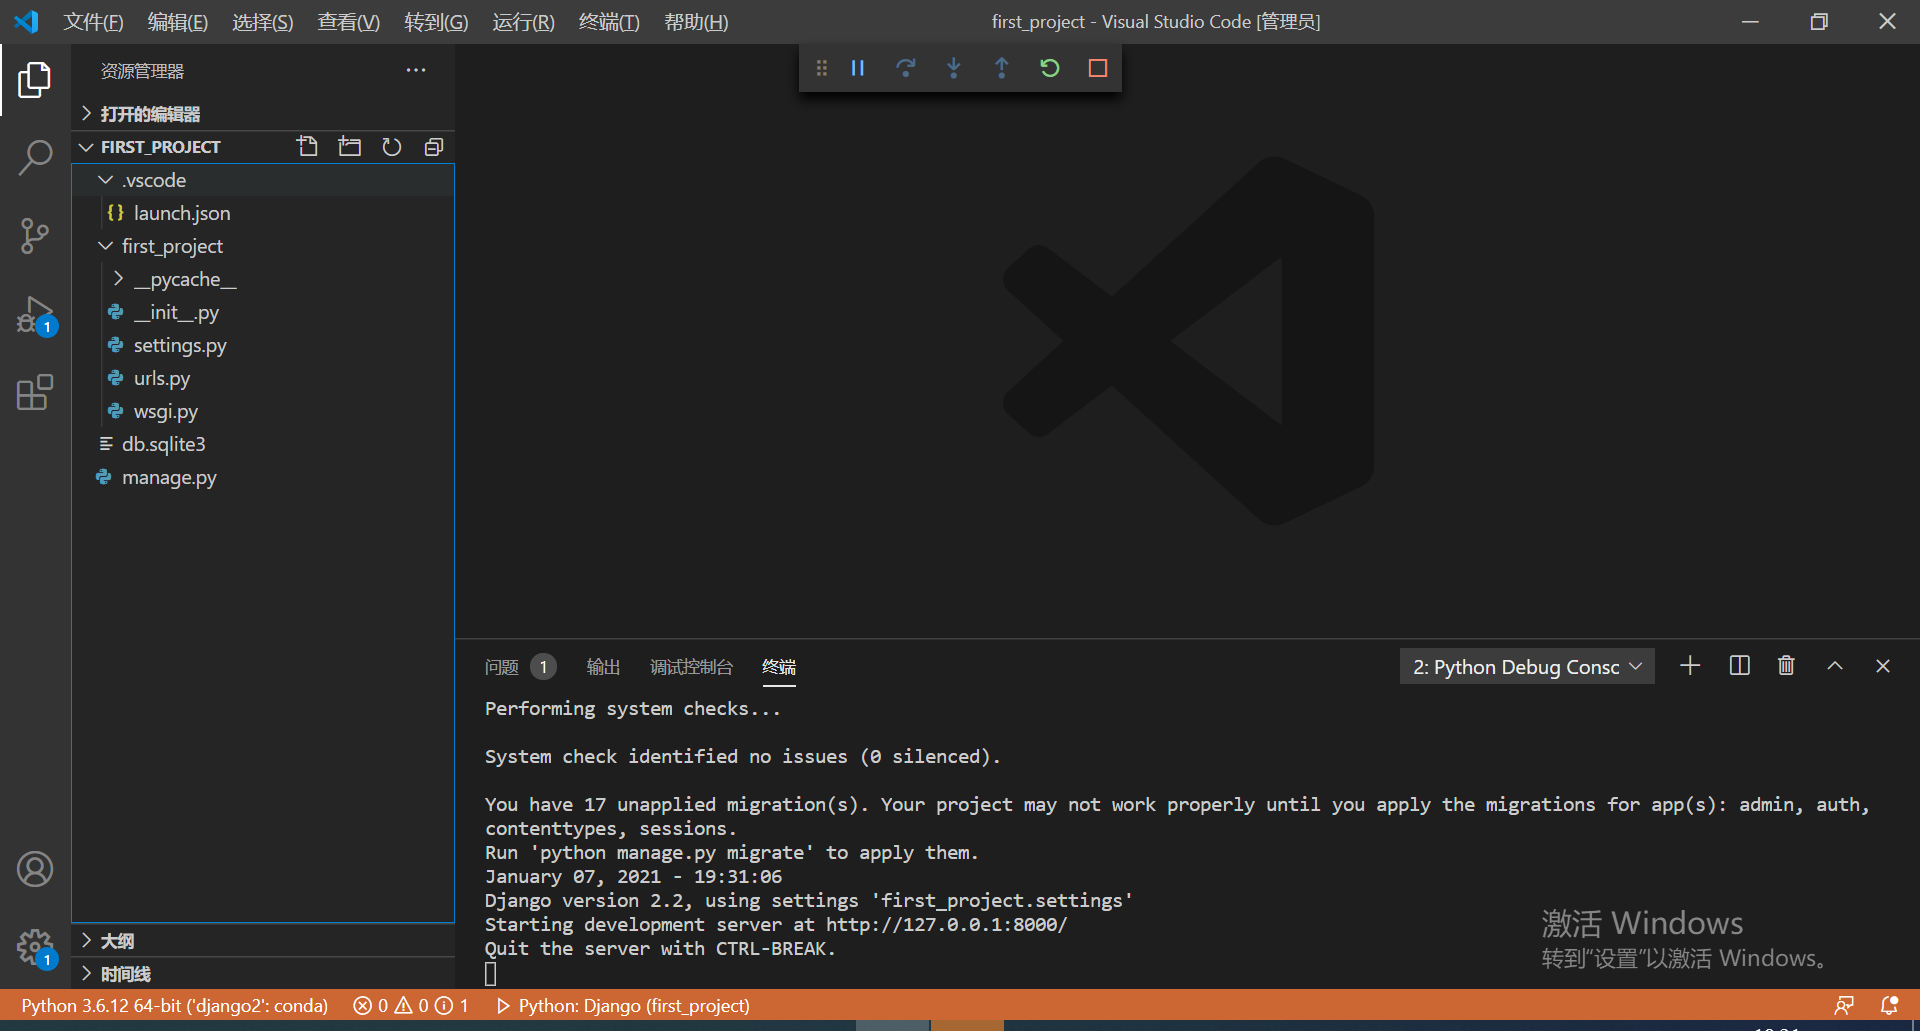
Task: Restart the debug session
Action: point(1050,68)
